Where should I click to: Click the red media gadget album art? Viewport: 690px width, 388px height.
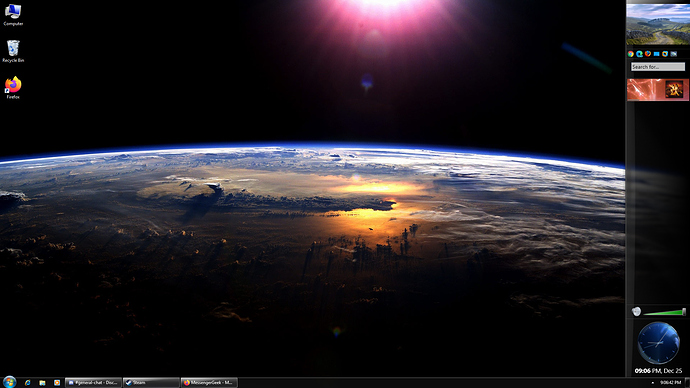[674, 90]
